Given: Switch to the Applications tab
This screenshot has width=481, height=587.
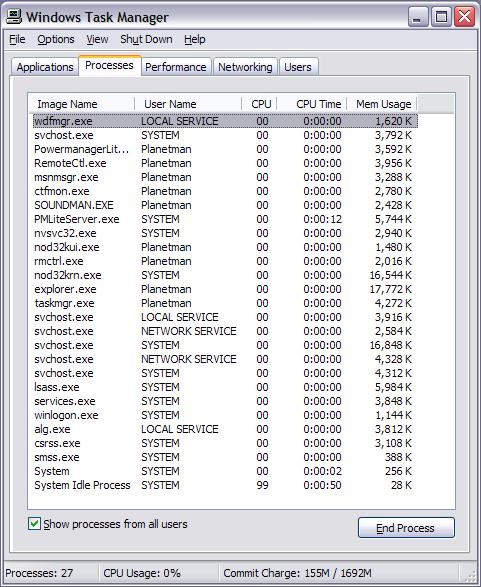Looking at the screenshot, I should point(45,67).
